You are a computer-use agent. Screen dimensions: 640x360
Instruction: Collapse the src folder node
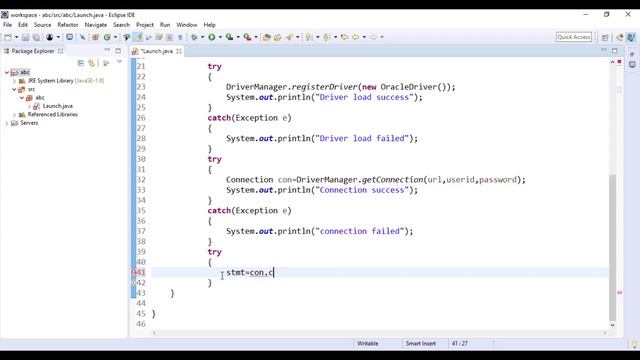(x=14, y=89)
